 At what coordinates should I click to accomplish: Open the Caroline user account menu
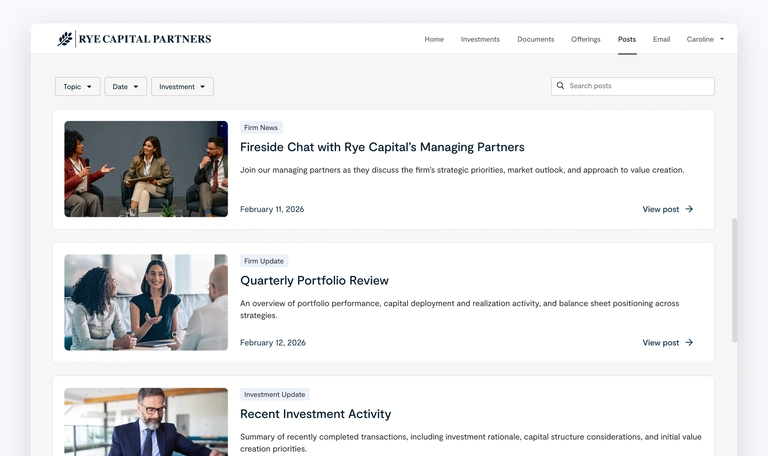[705, 39]
